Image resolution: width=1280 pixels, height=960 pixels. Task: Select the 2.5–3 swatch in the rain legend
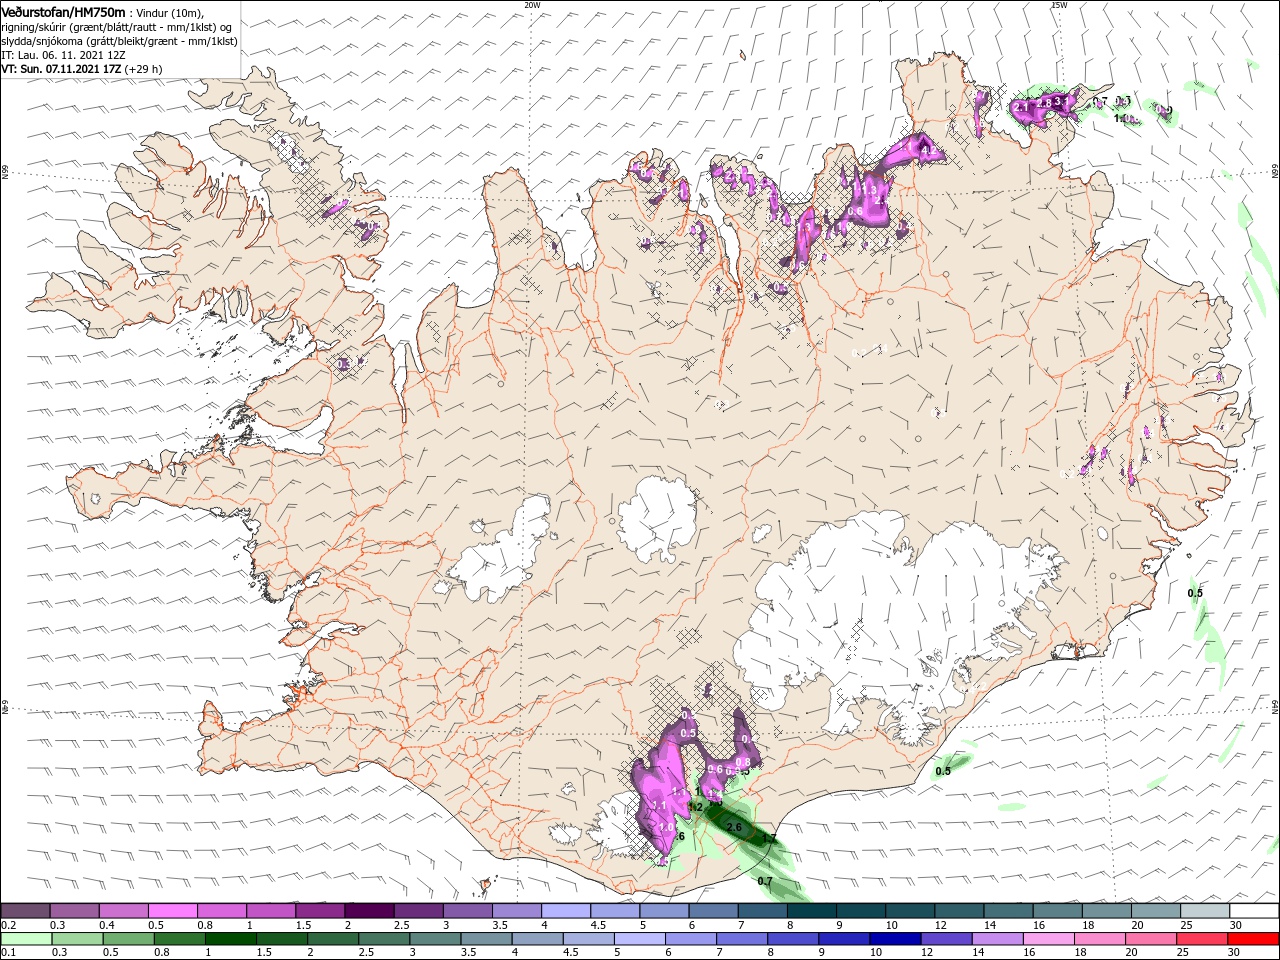coord(384,939)
